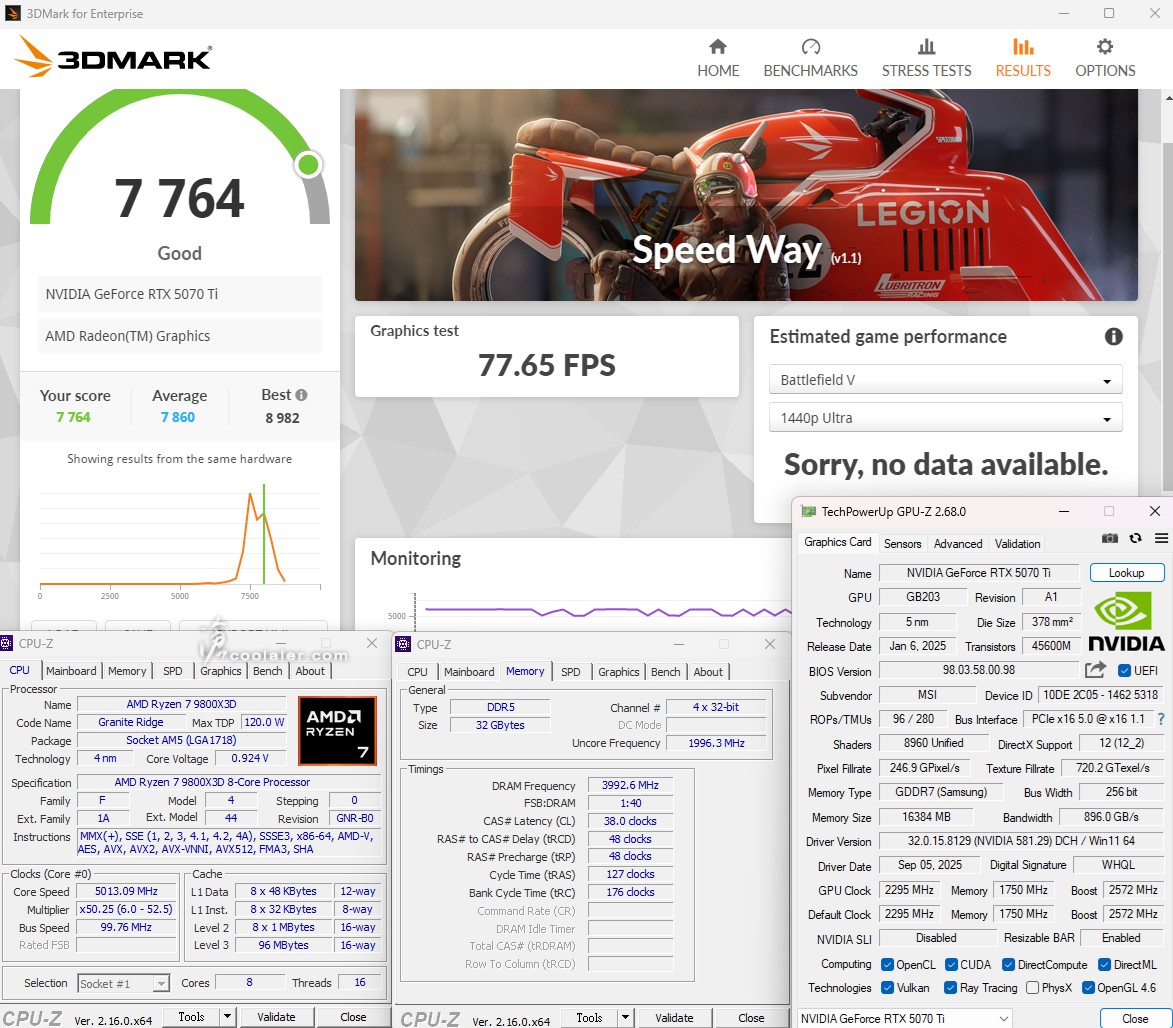Viewport: 1173px width, 1028px height.
Task: Toggle the Ray Tracing checkbox
Action: coord(950,988)
